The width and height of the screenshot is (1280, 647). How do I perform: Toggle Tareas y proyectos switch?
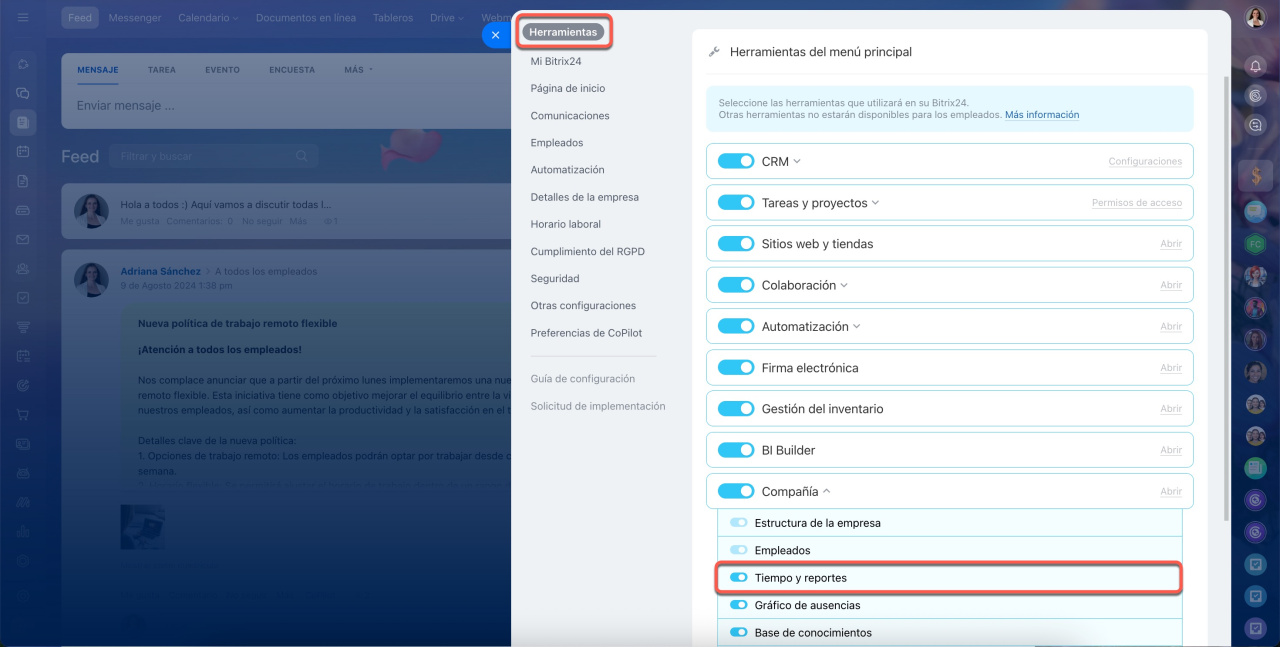736,202
